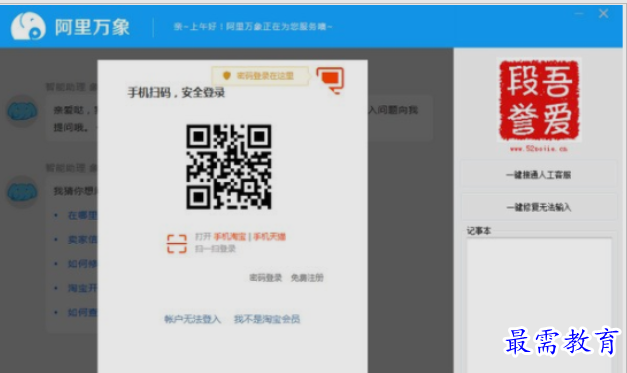The height and width of the screenshot is (373, 627).
Task: Click the 一键接通人工客服 button
Action: [x=539, y=175]
